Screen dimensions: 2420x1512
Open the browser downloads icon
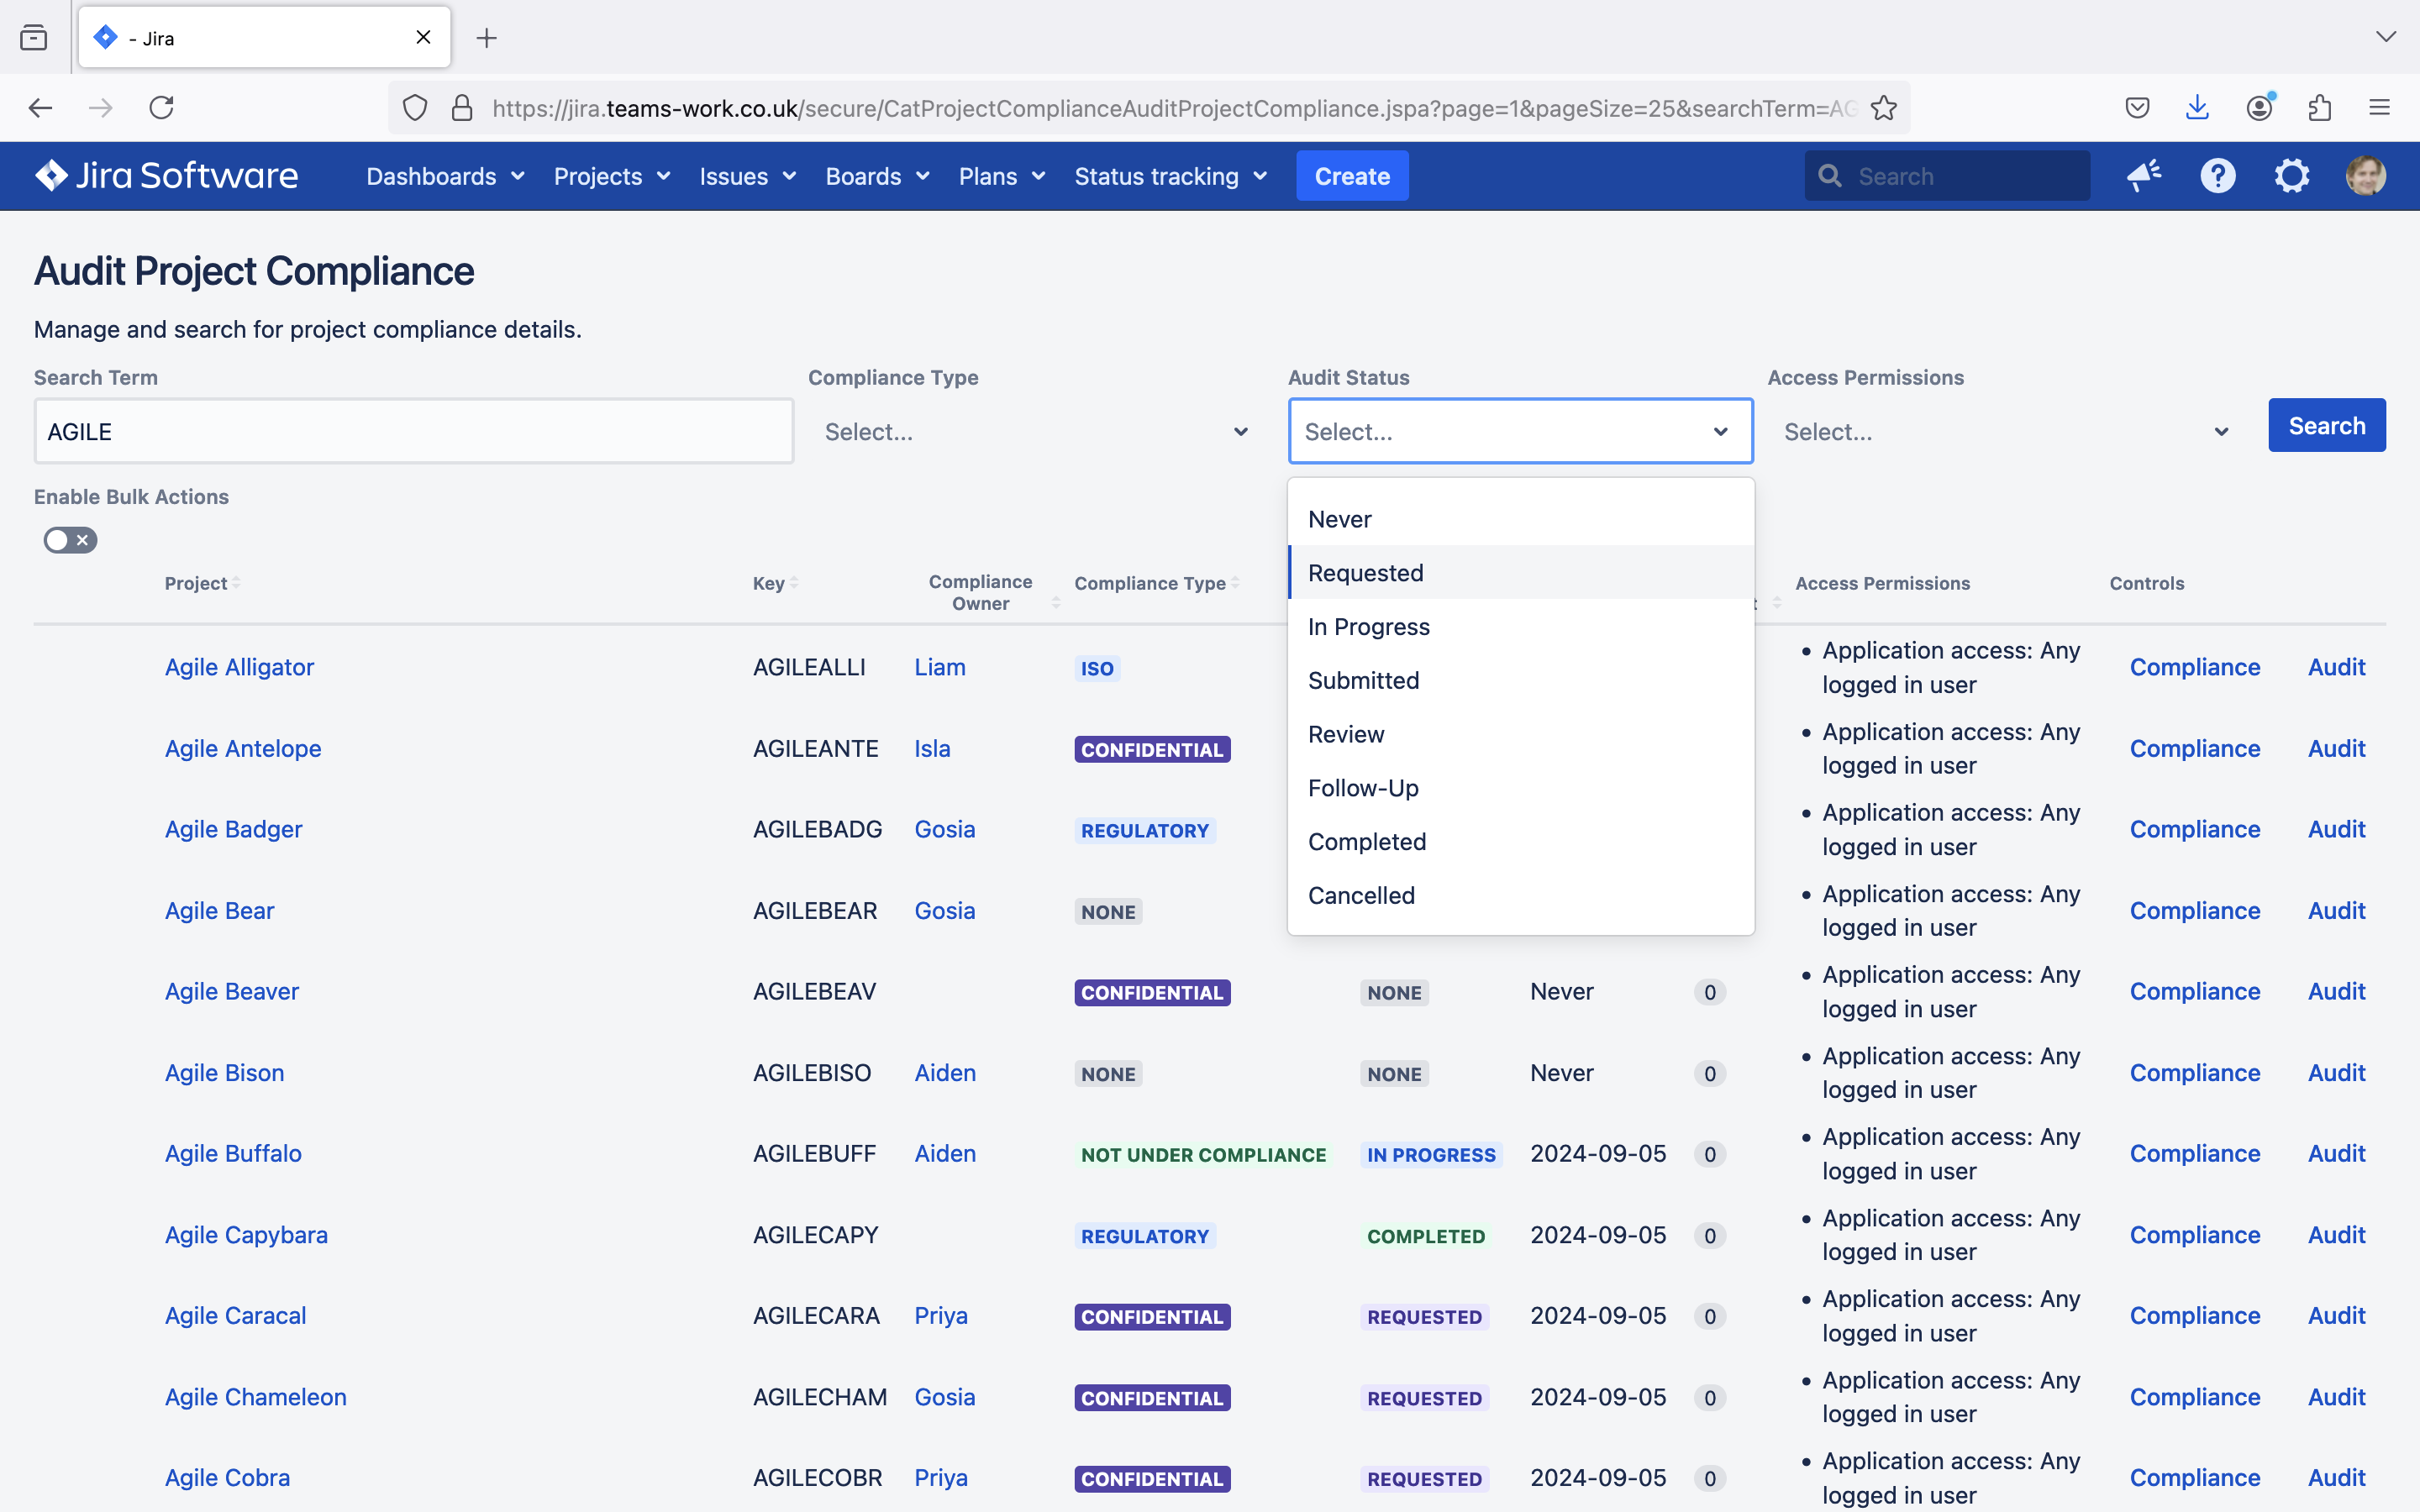tap(2197, 108)
